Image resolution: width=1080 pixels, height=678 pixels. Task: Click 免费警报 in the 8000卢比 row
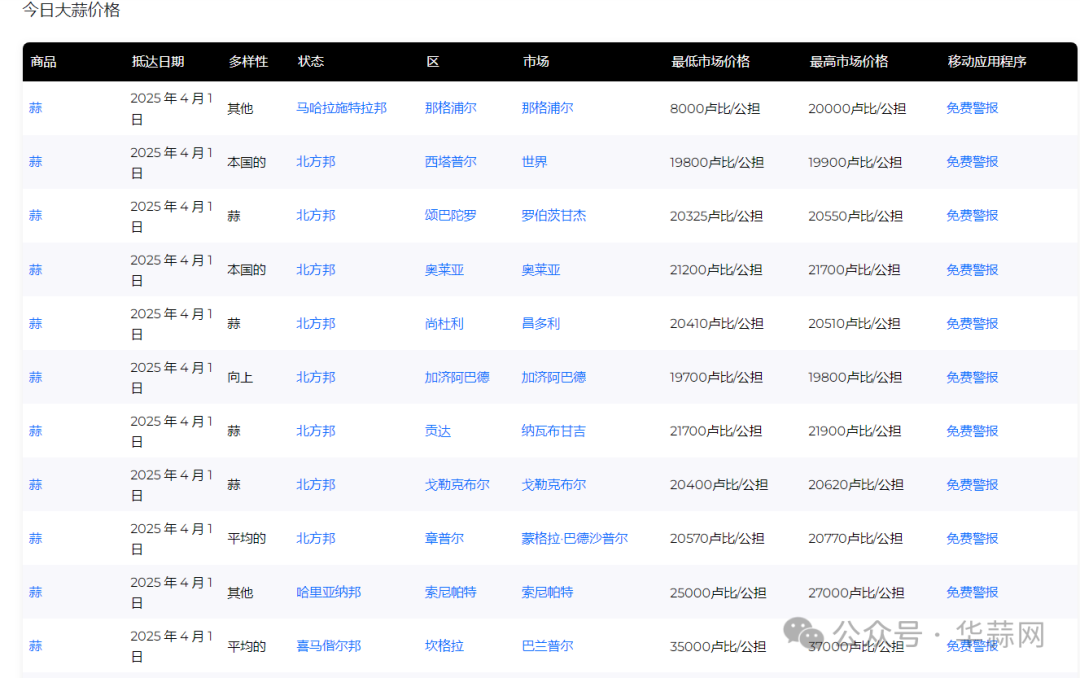point(972,108)
